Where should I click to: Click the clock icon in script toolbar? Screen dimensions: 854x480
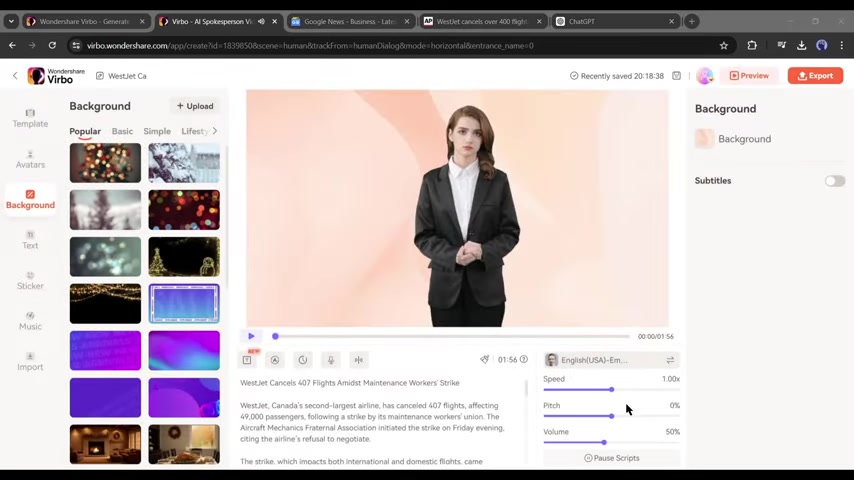[302, 360]
